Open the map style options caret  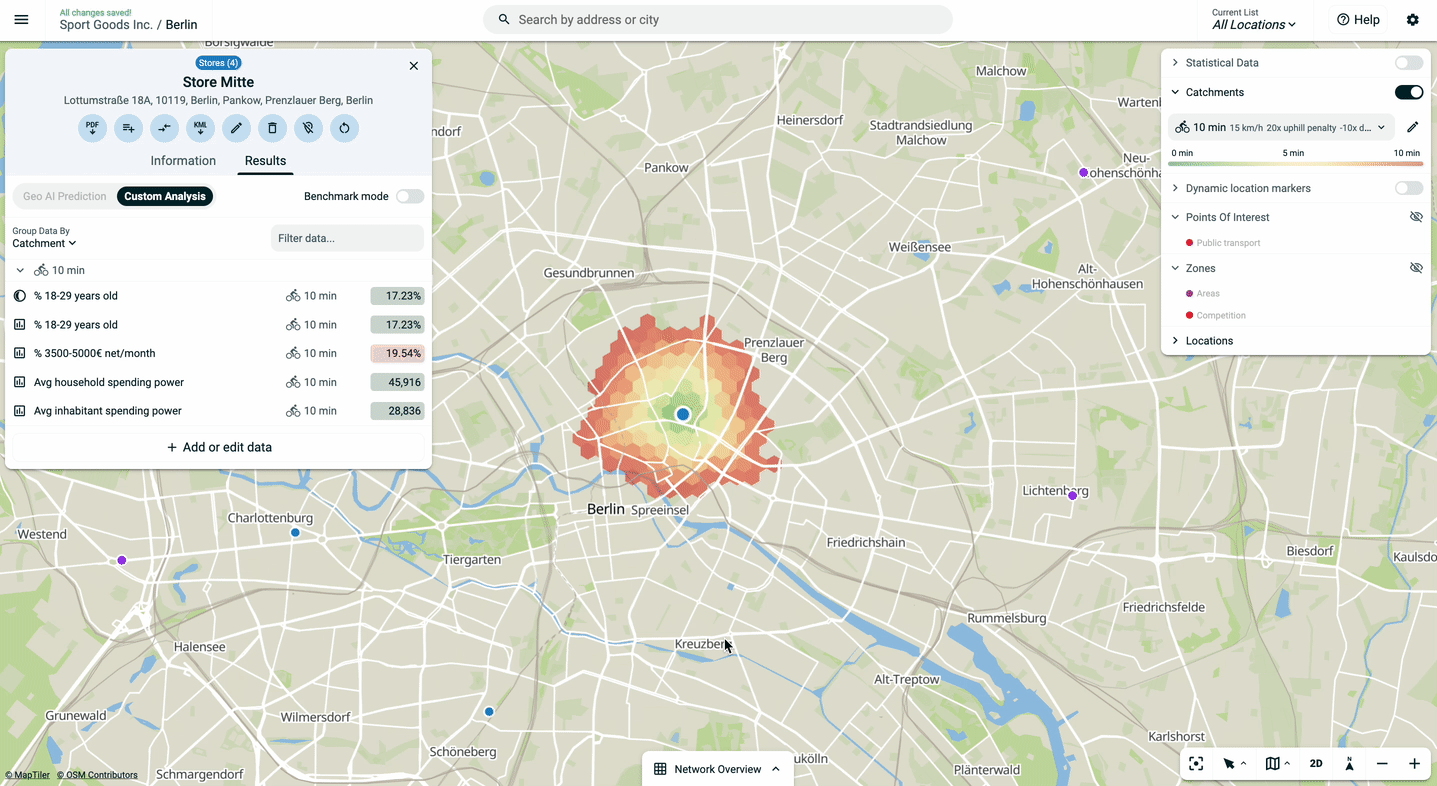click(x=1287, y=764)
